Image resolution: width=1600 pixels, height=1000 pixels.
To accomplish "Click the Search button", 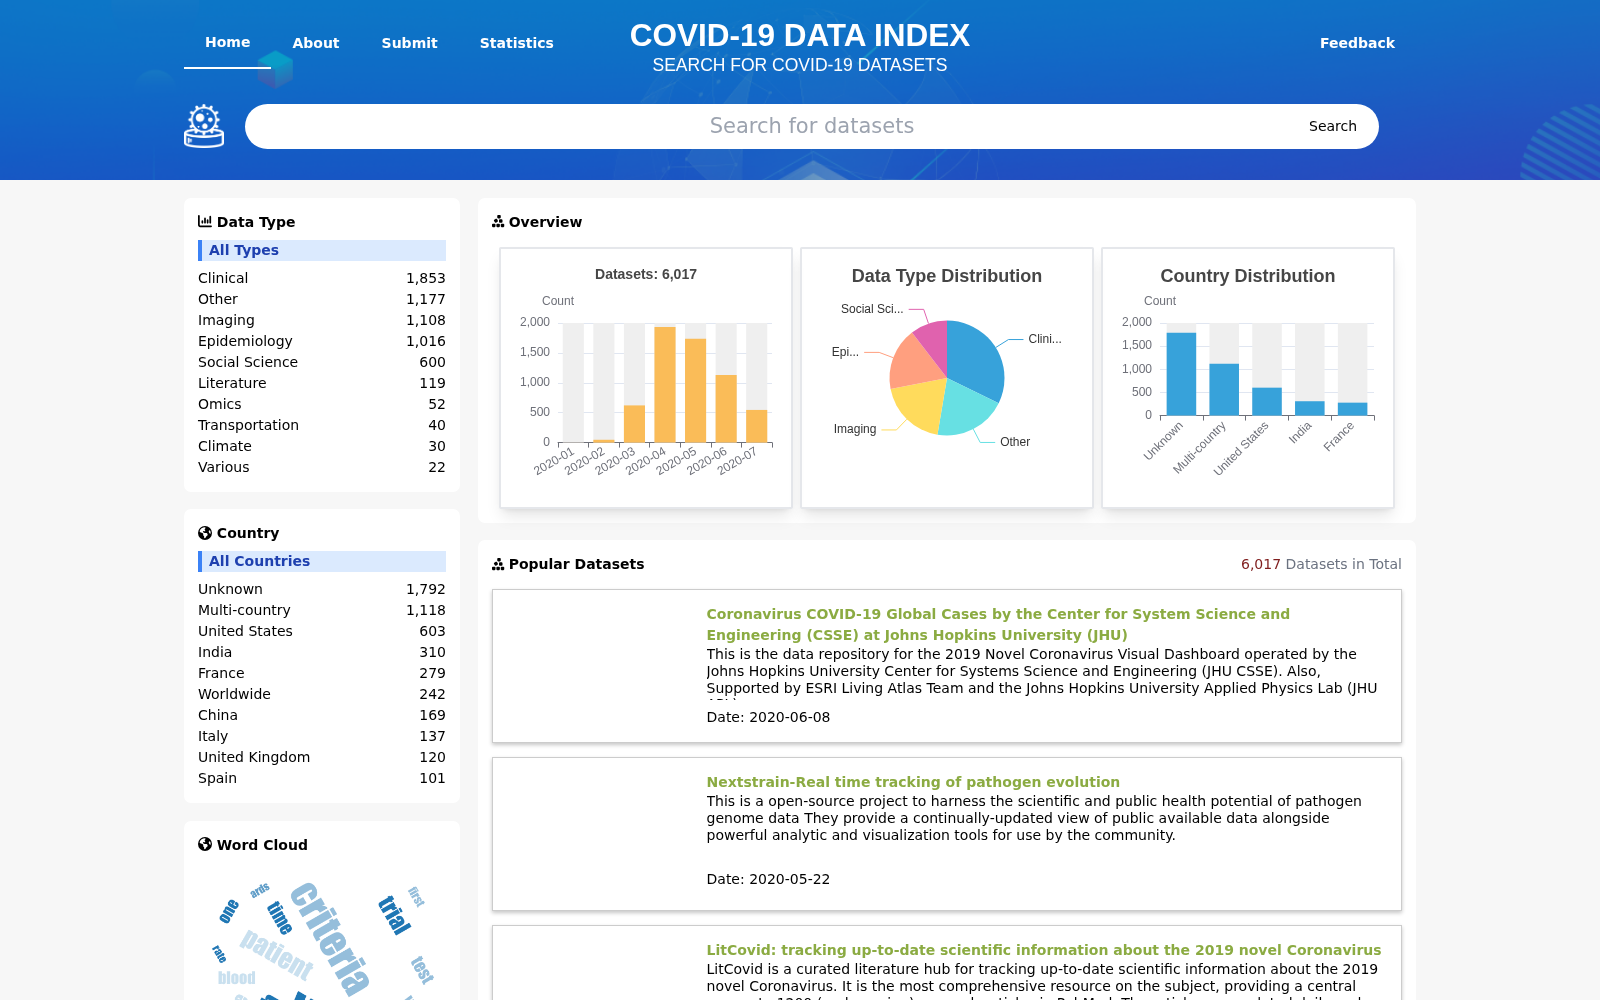I will pyautogui.click(x=1333, y=126).
